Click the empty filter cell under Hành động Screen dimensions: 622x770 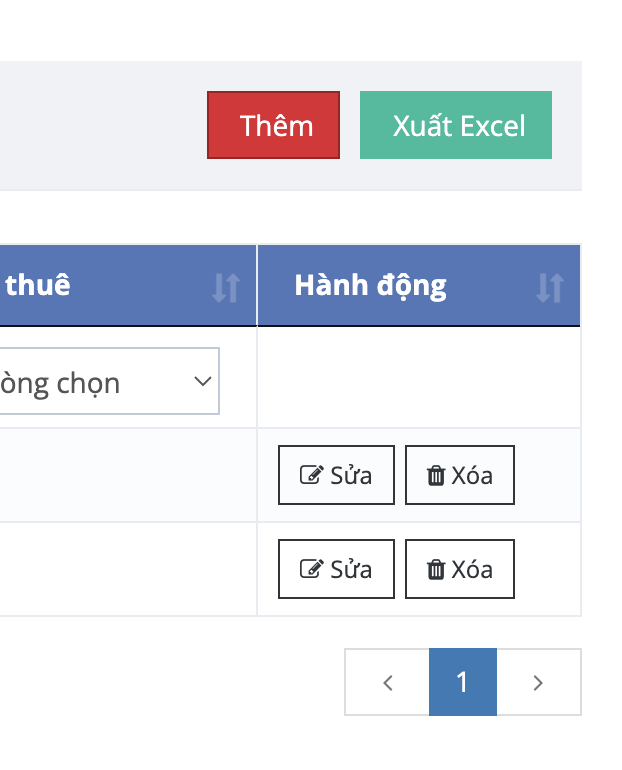coord(418,378)
